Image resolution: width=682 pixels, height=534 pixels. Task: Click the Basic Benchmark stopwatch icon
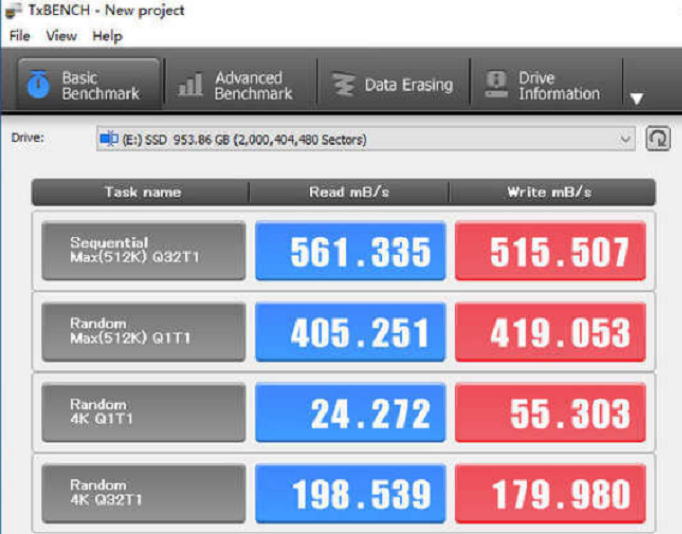(38, 85)
